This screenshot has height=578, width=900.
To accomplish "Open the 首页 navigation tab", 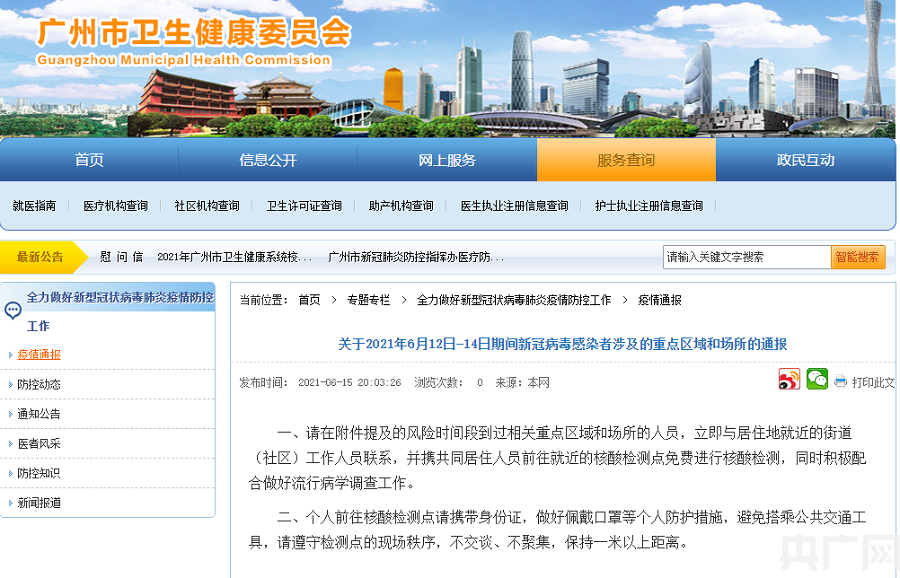I will [89, 160].
